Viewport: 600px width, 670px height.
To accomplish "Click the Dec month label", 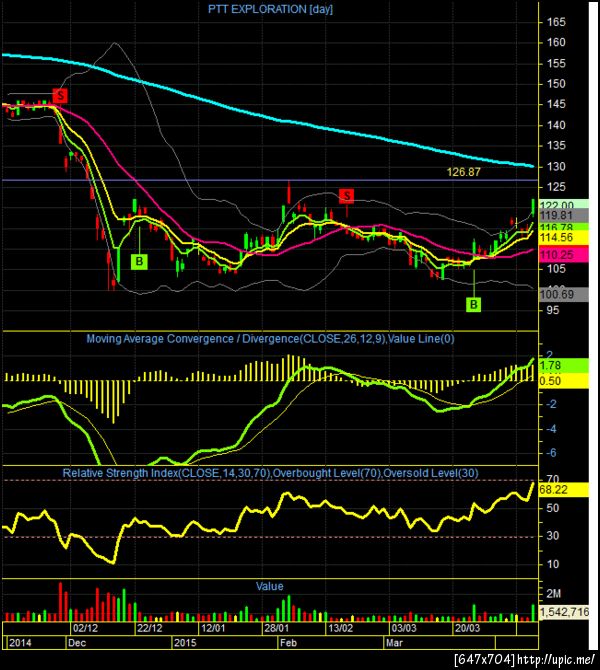I will click(x=77, y=643).
